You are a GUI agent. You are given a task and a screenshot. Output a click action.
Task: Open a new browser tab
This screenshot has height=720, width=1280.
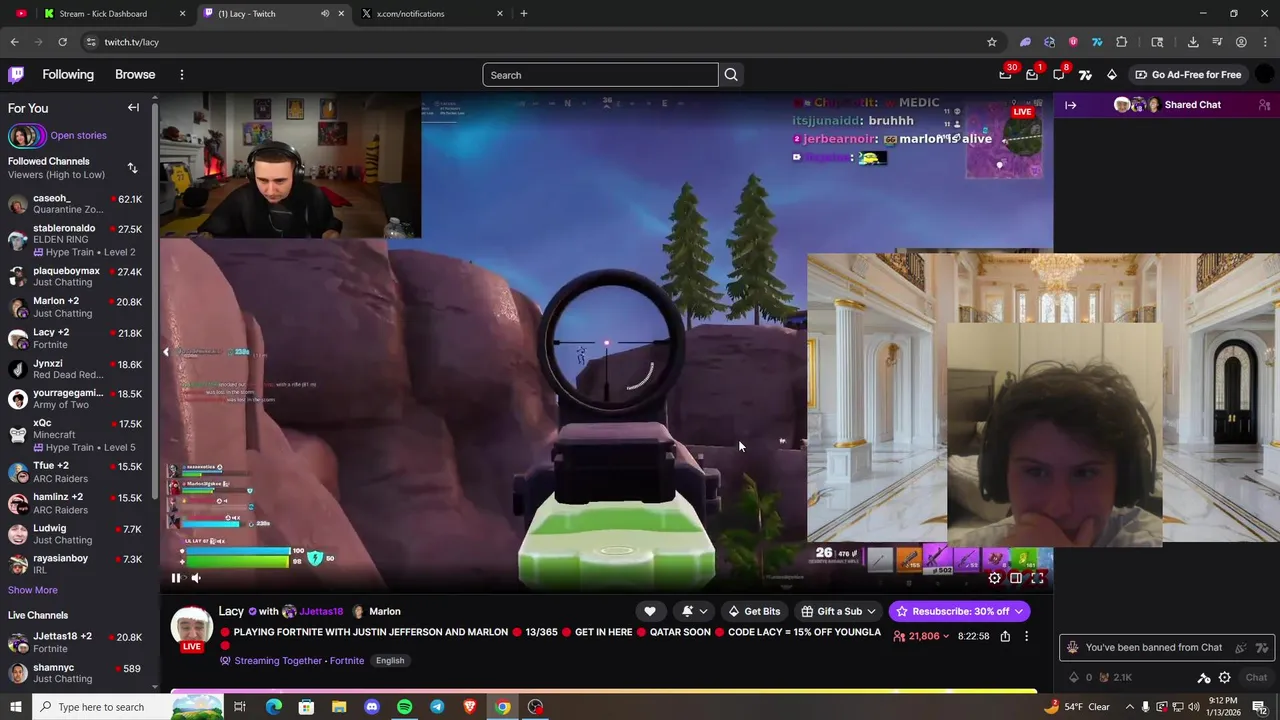tap(524, 13)
